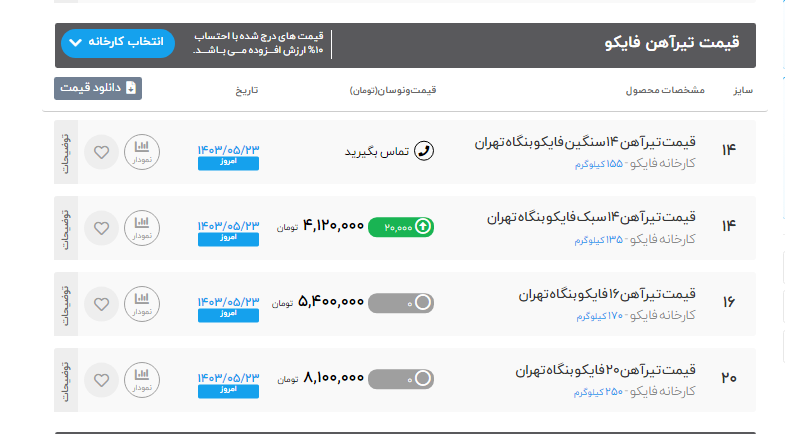The width and height of the screenshot is (785, 434).
Task: Click the green 20,000 price change badge
Action: click(x=402, y=227)
